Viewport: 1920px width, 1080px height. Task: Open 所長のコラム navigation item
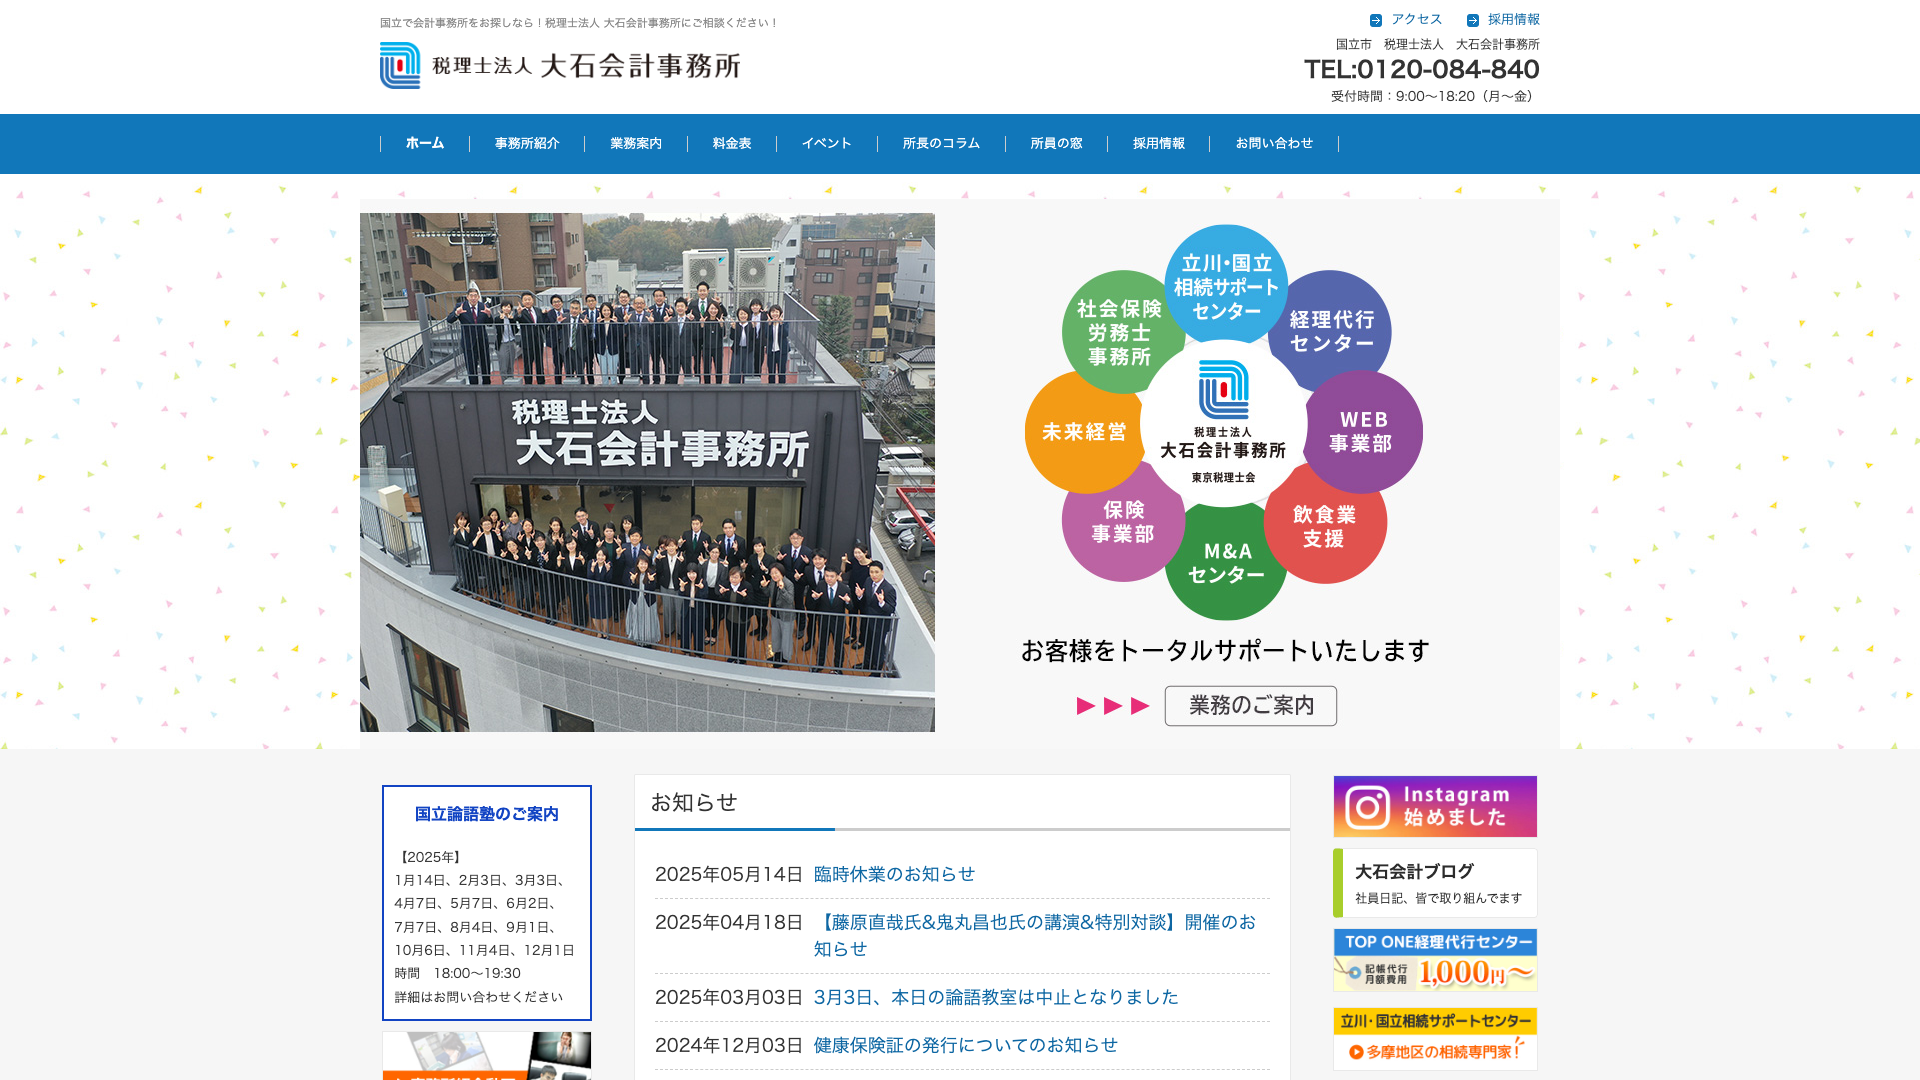pyautogui.click(x=941, y=144)
